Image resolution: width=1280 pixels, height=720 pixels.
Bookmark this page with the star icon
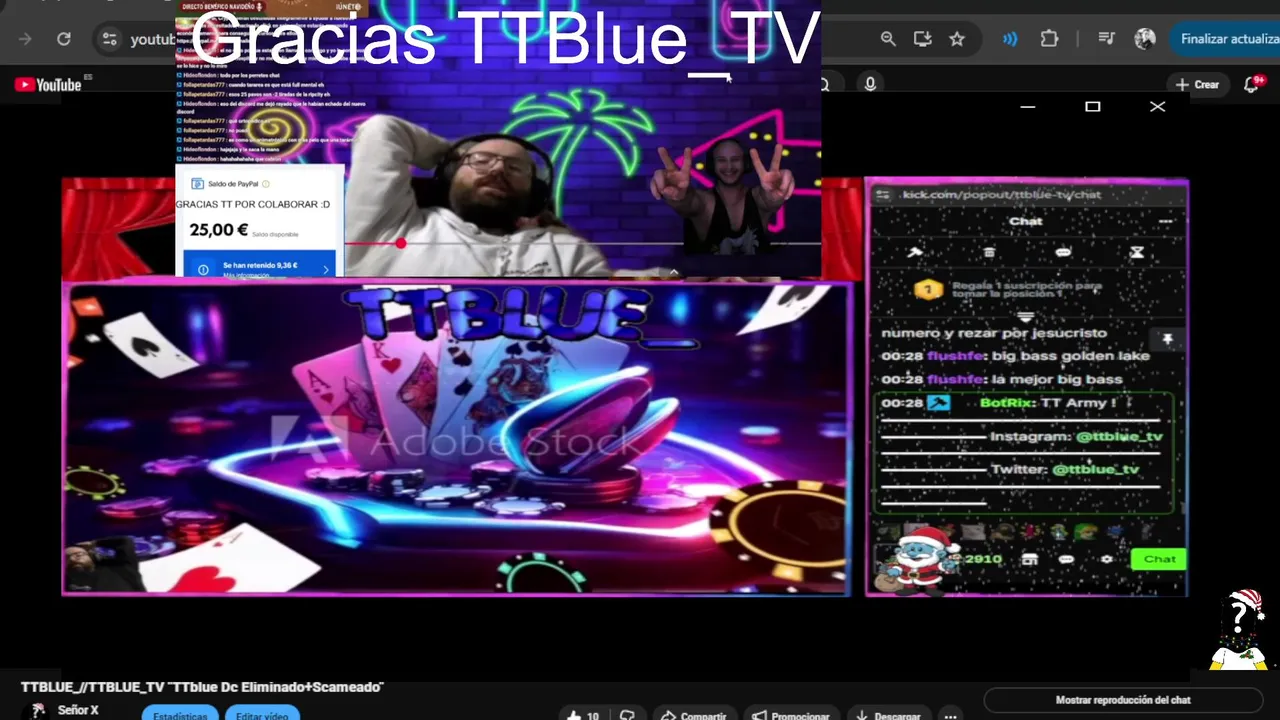pyautogui.click(x=957, y=39)
